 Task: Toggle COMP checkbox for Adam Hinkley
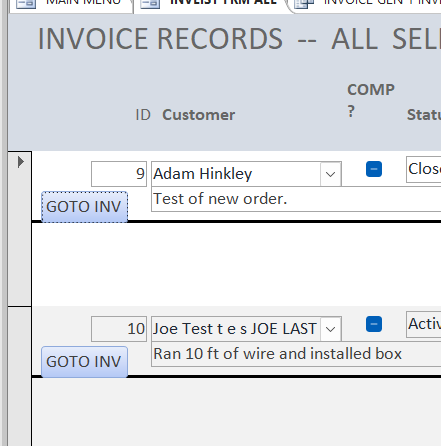[x=374, y=169]
